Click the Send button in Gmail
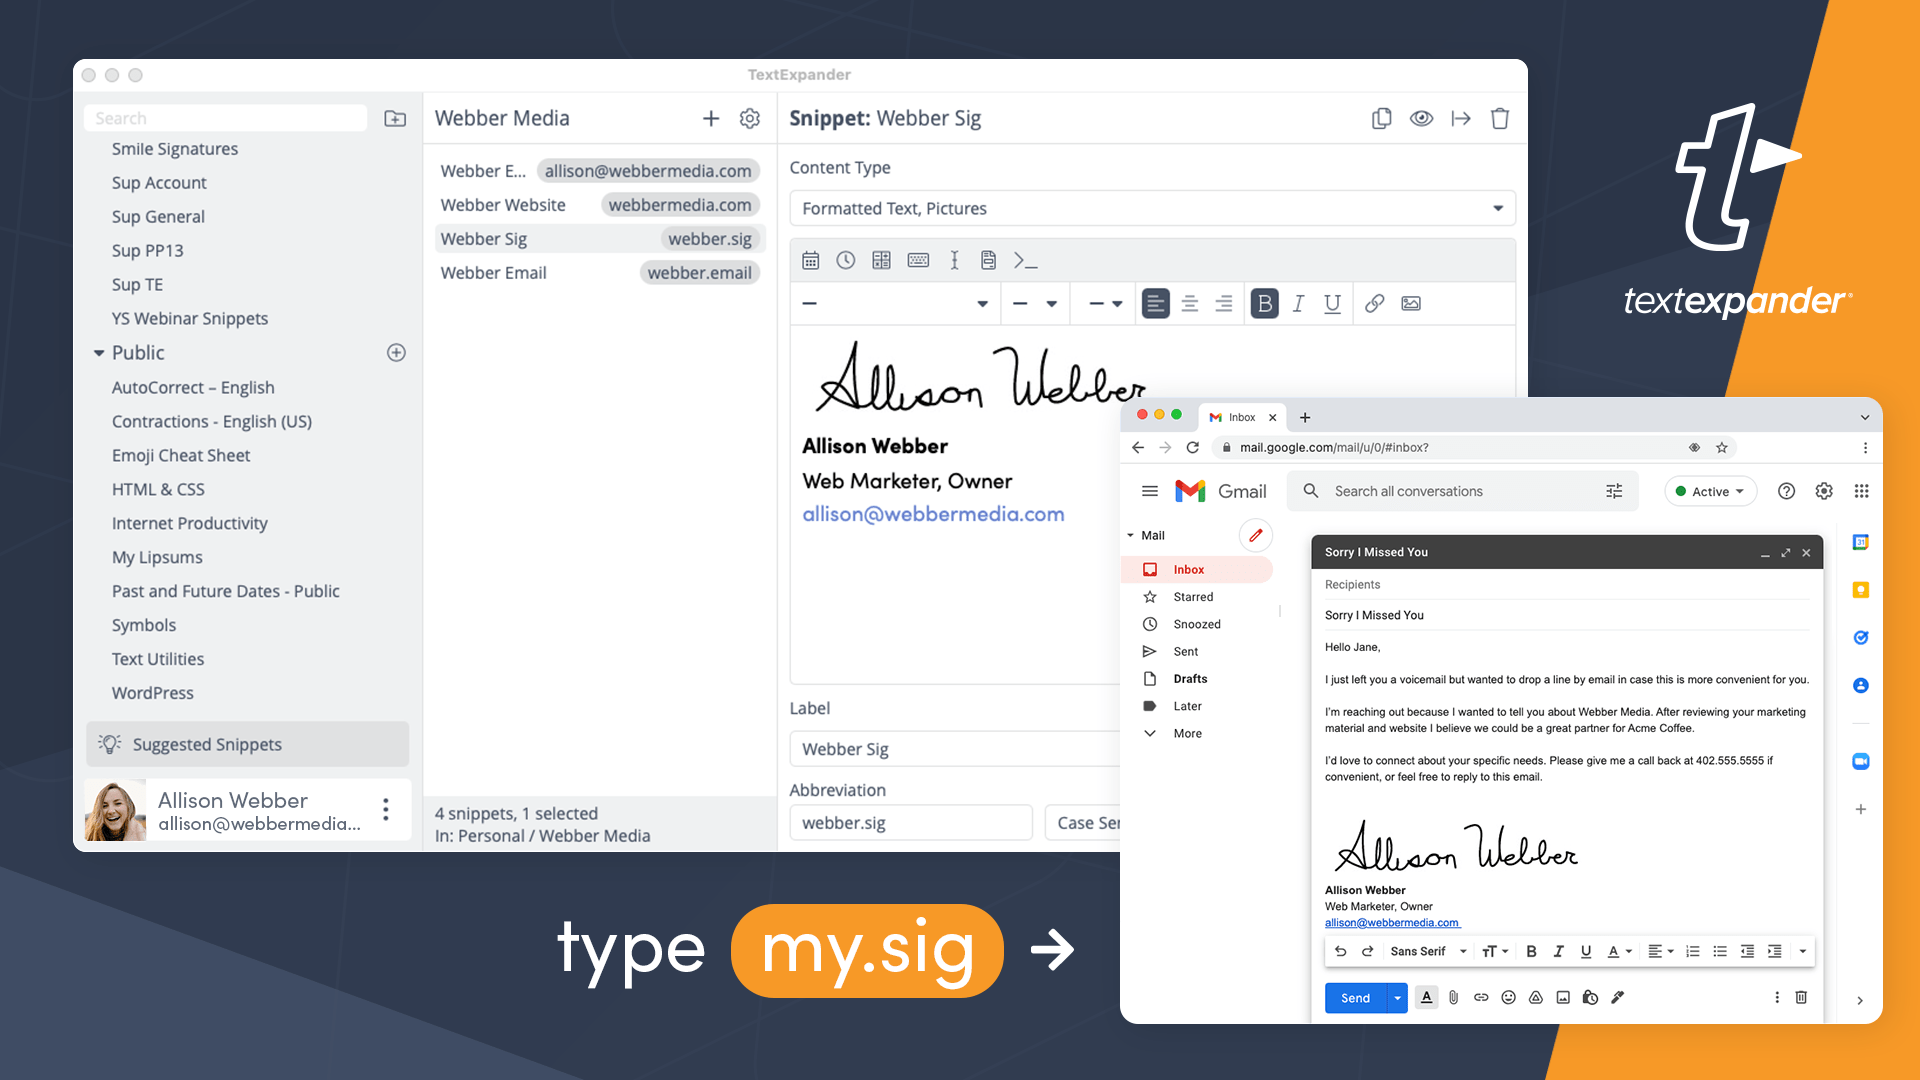The image size is (1920, 1080). [1354, 997]
